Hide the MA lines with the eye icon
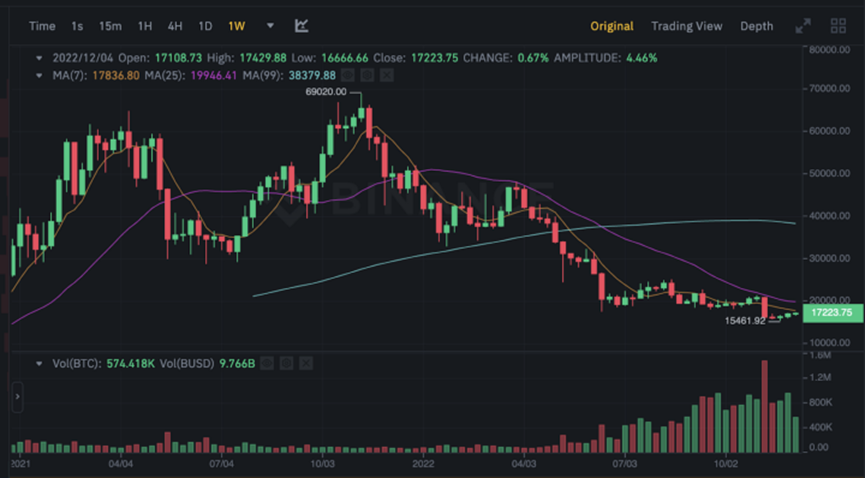 point(349,75)
